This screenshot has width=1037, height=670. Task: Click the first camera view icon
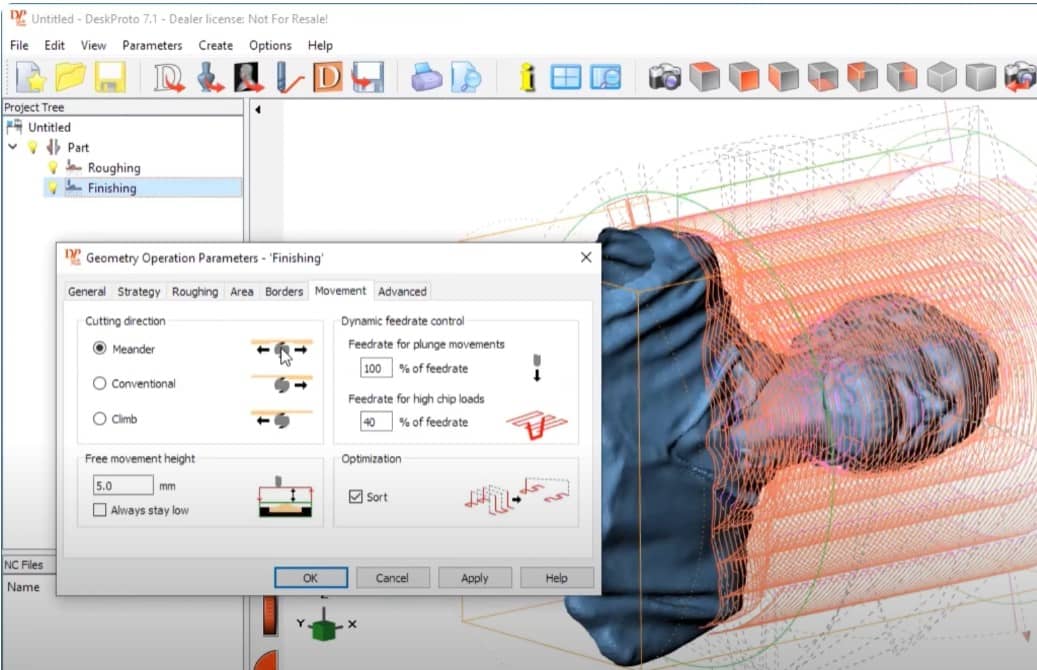[x=664, y=77]
